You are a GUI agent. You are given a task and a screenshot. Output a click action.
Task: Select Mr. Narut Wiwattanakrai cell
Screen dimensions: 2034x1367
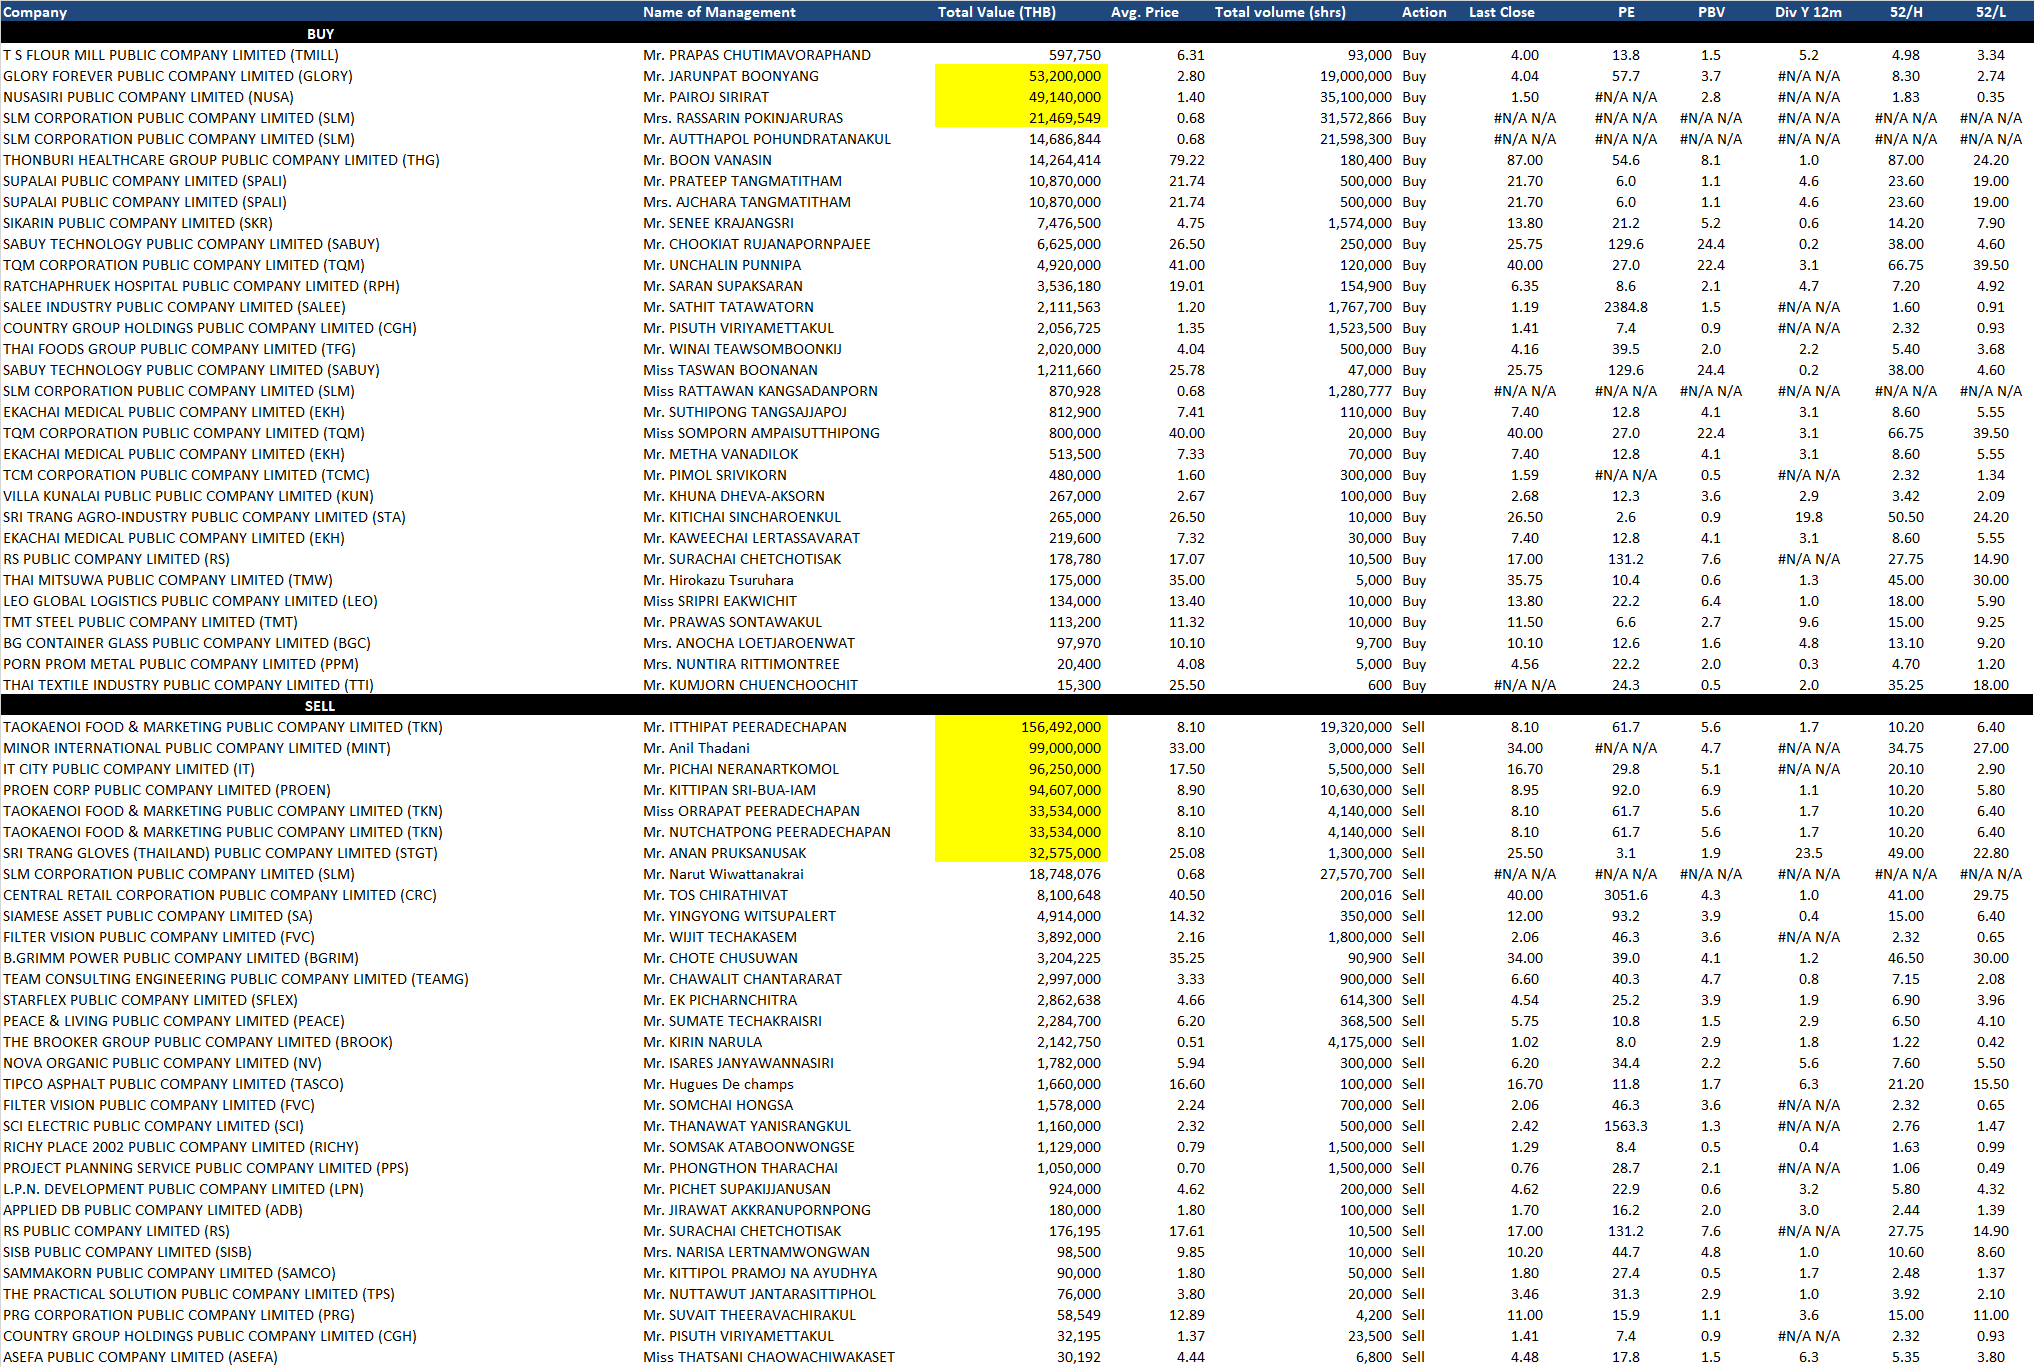click(x=723, y=874)
